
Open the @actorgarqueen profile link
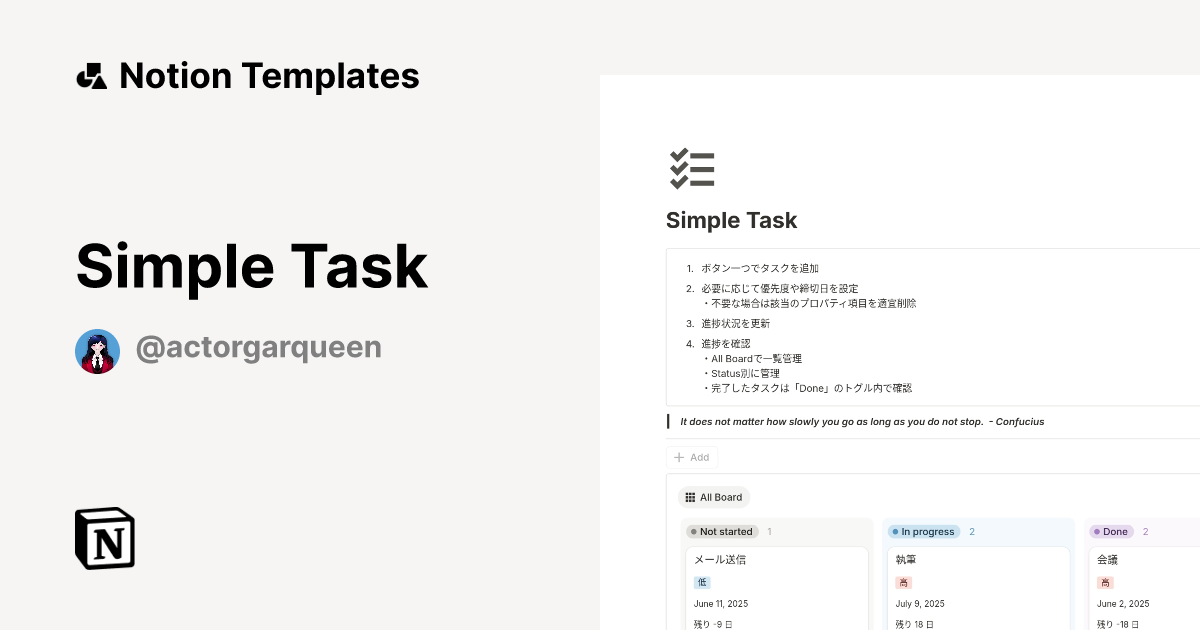pyautogui.click(x=259, y=346)
